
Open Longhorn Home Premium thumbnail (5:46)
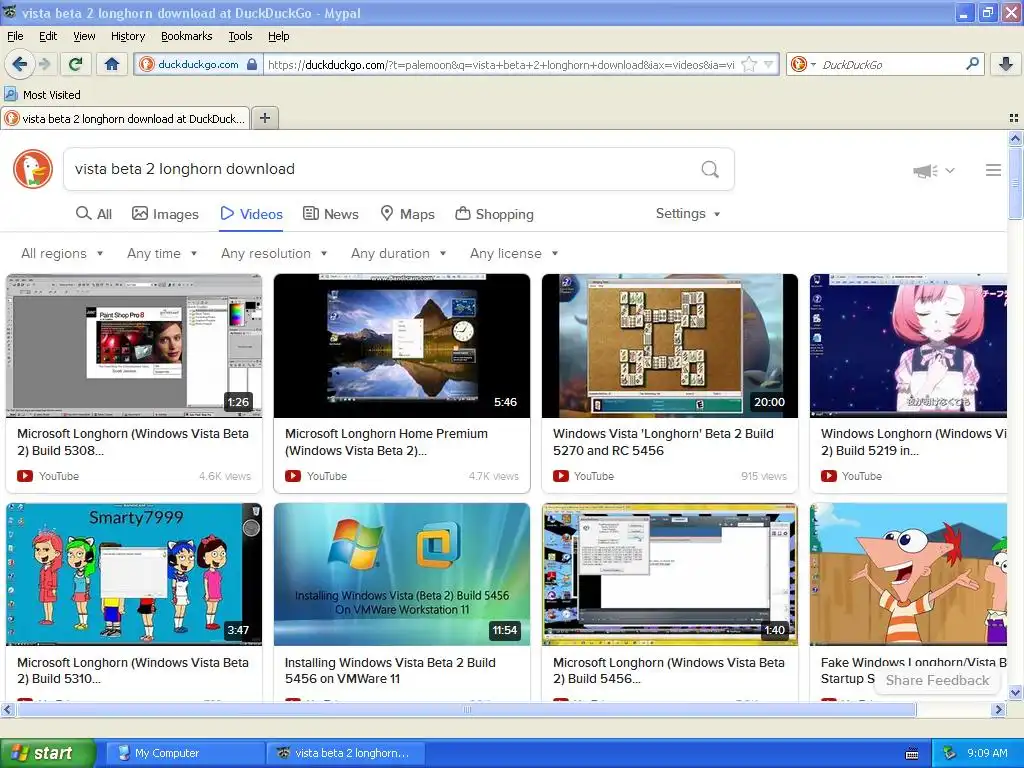402,345
